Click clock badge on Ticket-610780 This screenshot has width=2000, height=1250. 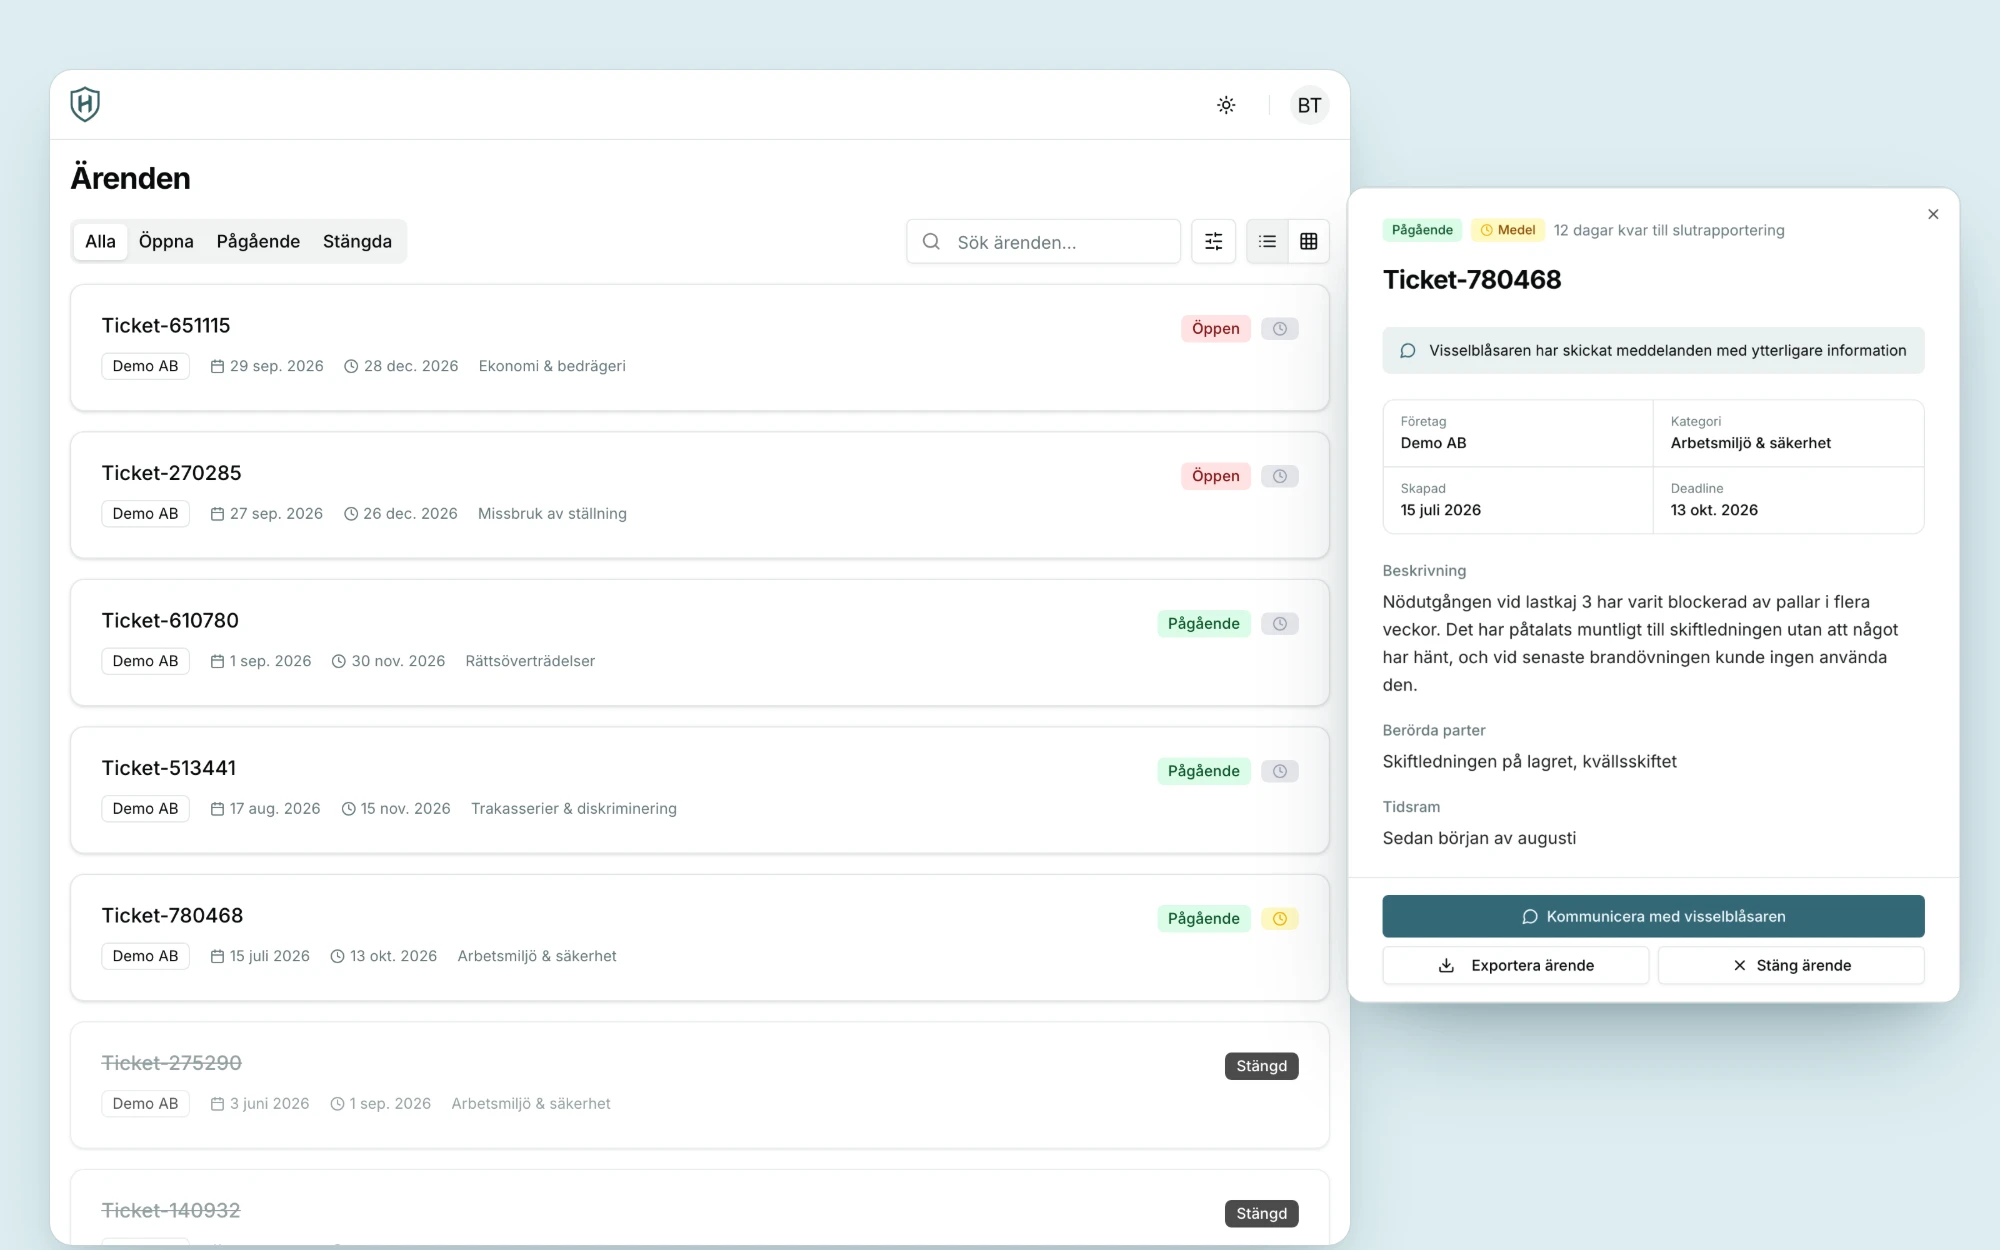click(x=1279, y=623)
